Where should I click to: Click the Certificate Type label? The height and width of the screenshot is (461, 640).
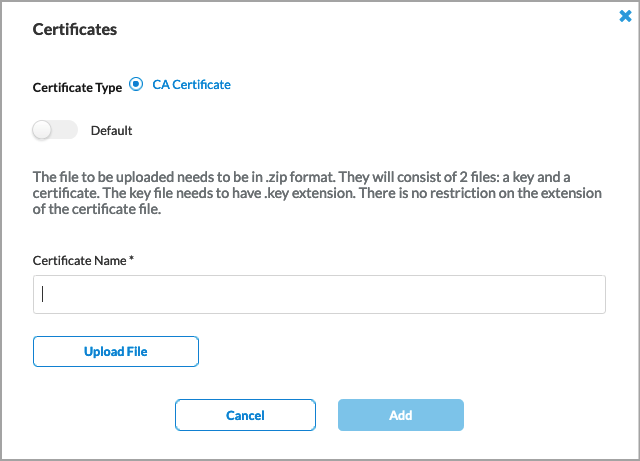click(x=77, y=87)
